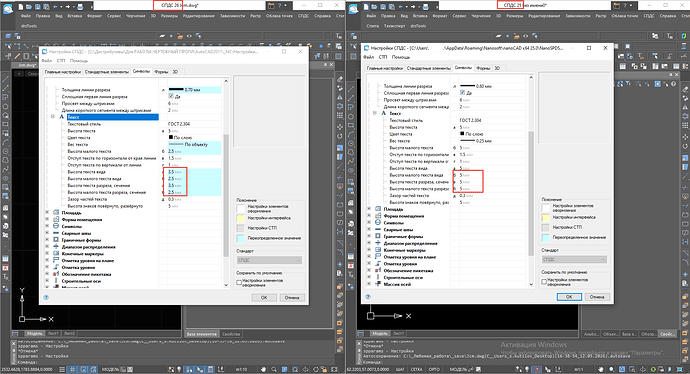The image size is (690, 374).
Task: Open Лист1 layout tab in СПДС 25 window
Action: click(398, 334)
